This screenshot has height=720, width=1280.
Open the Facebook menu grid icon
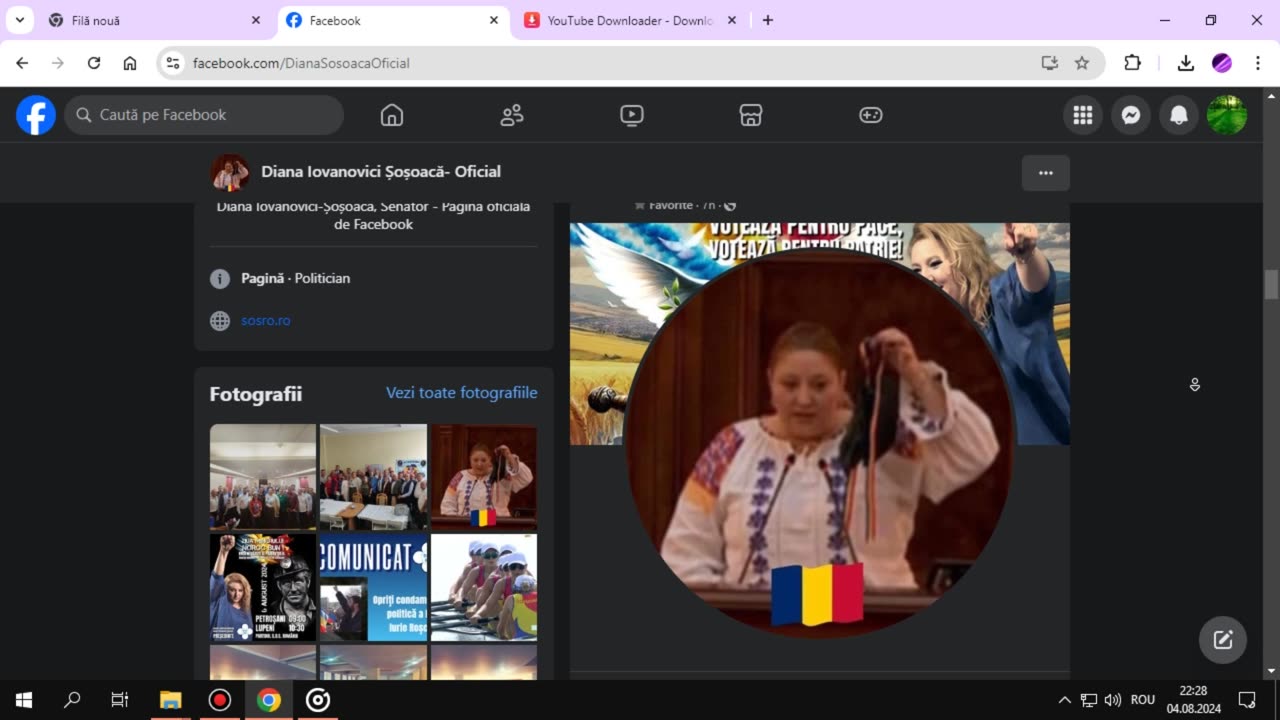pyautogui.click(x=1083, y=115)
